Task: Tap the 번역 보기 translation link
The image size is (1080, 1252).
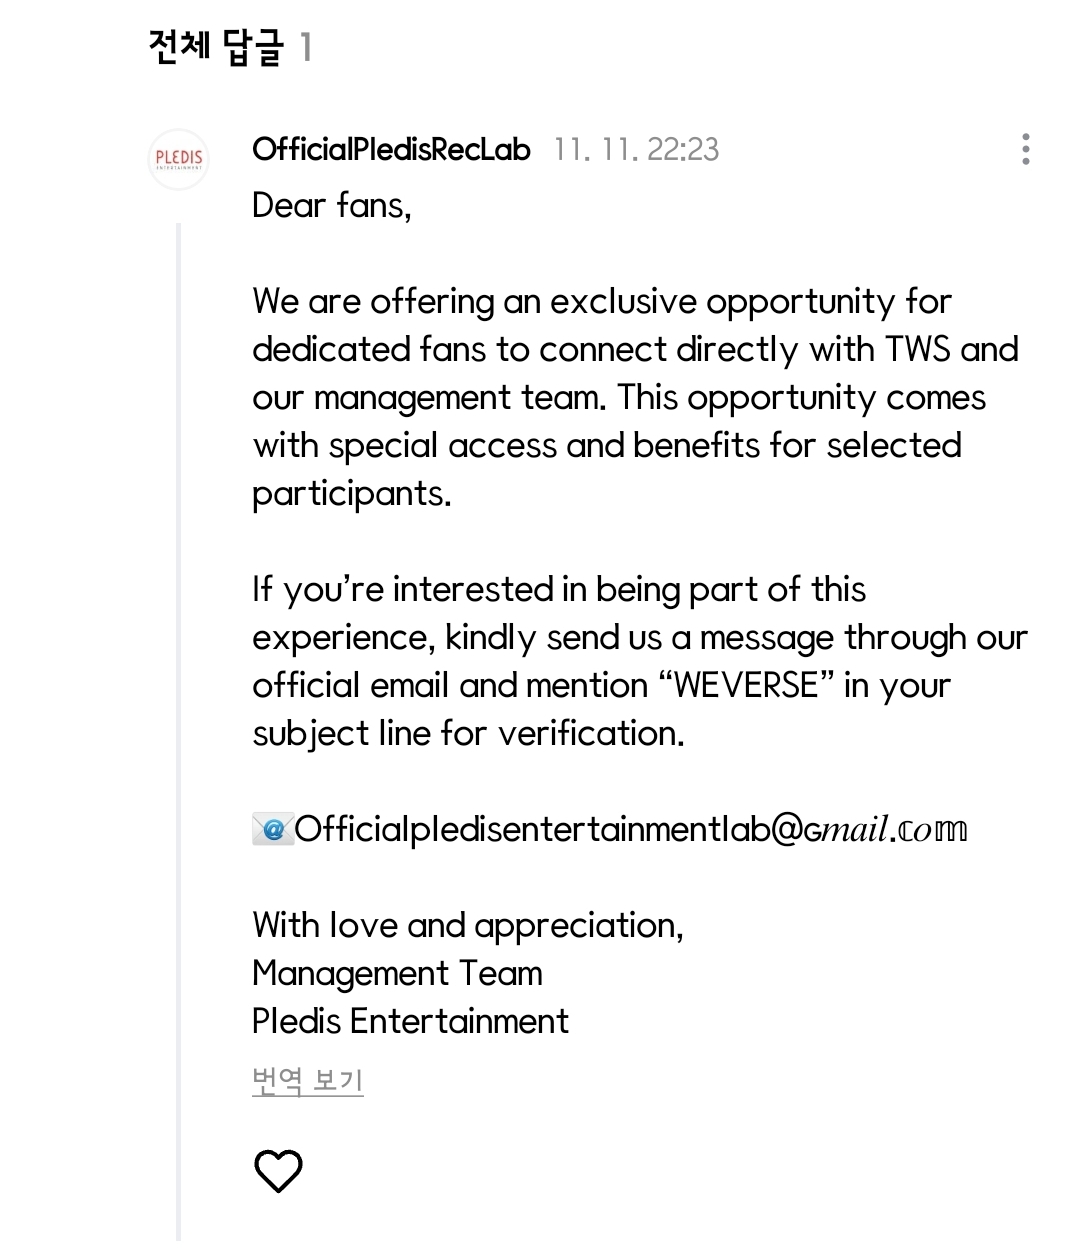Action: coord(307,1080)
